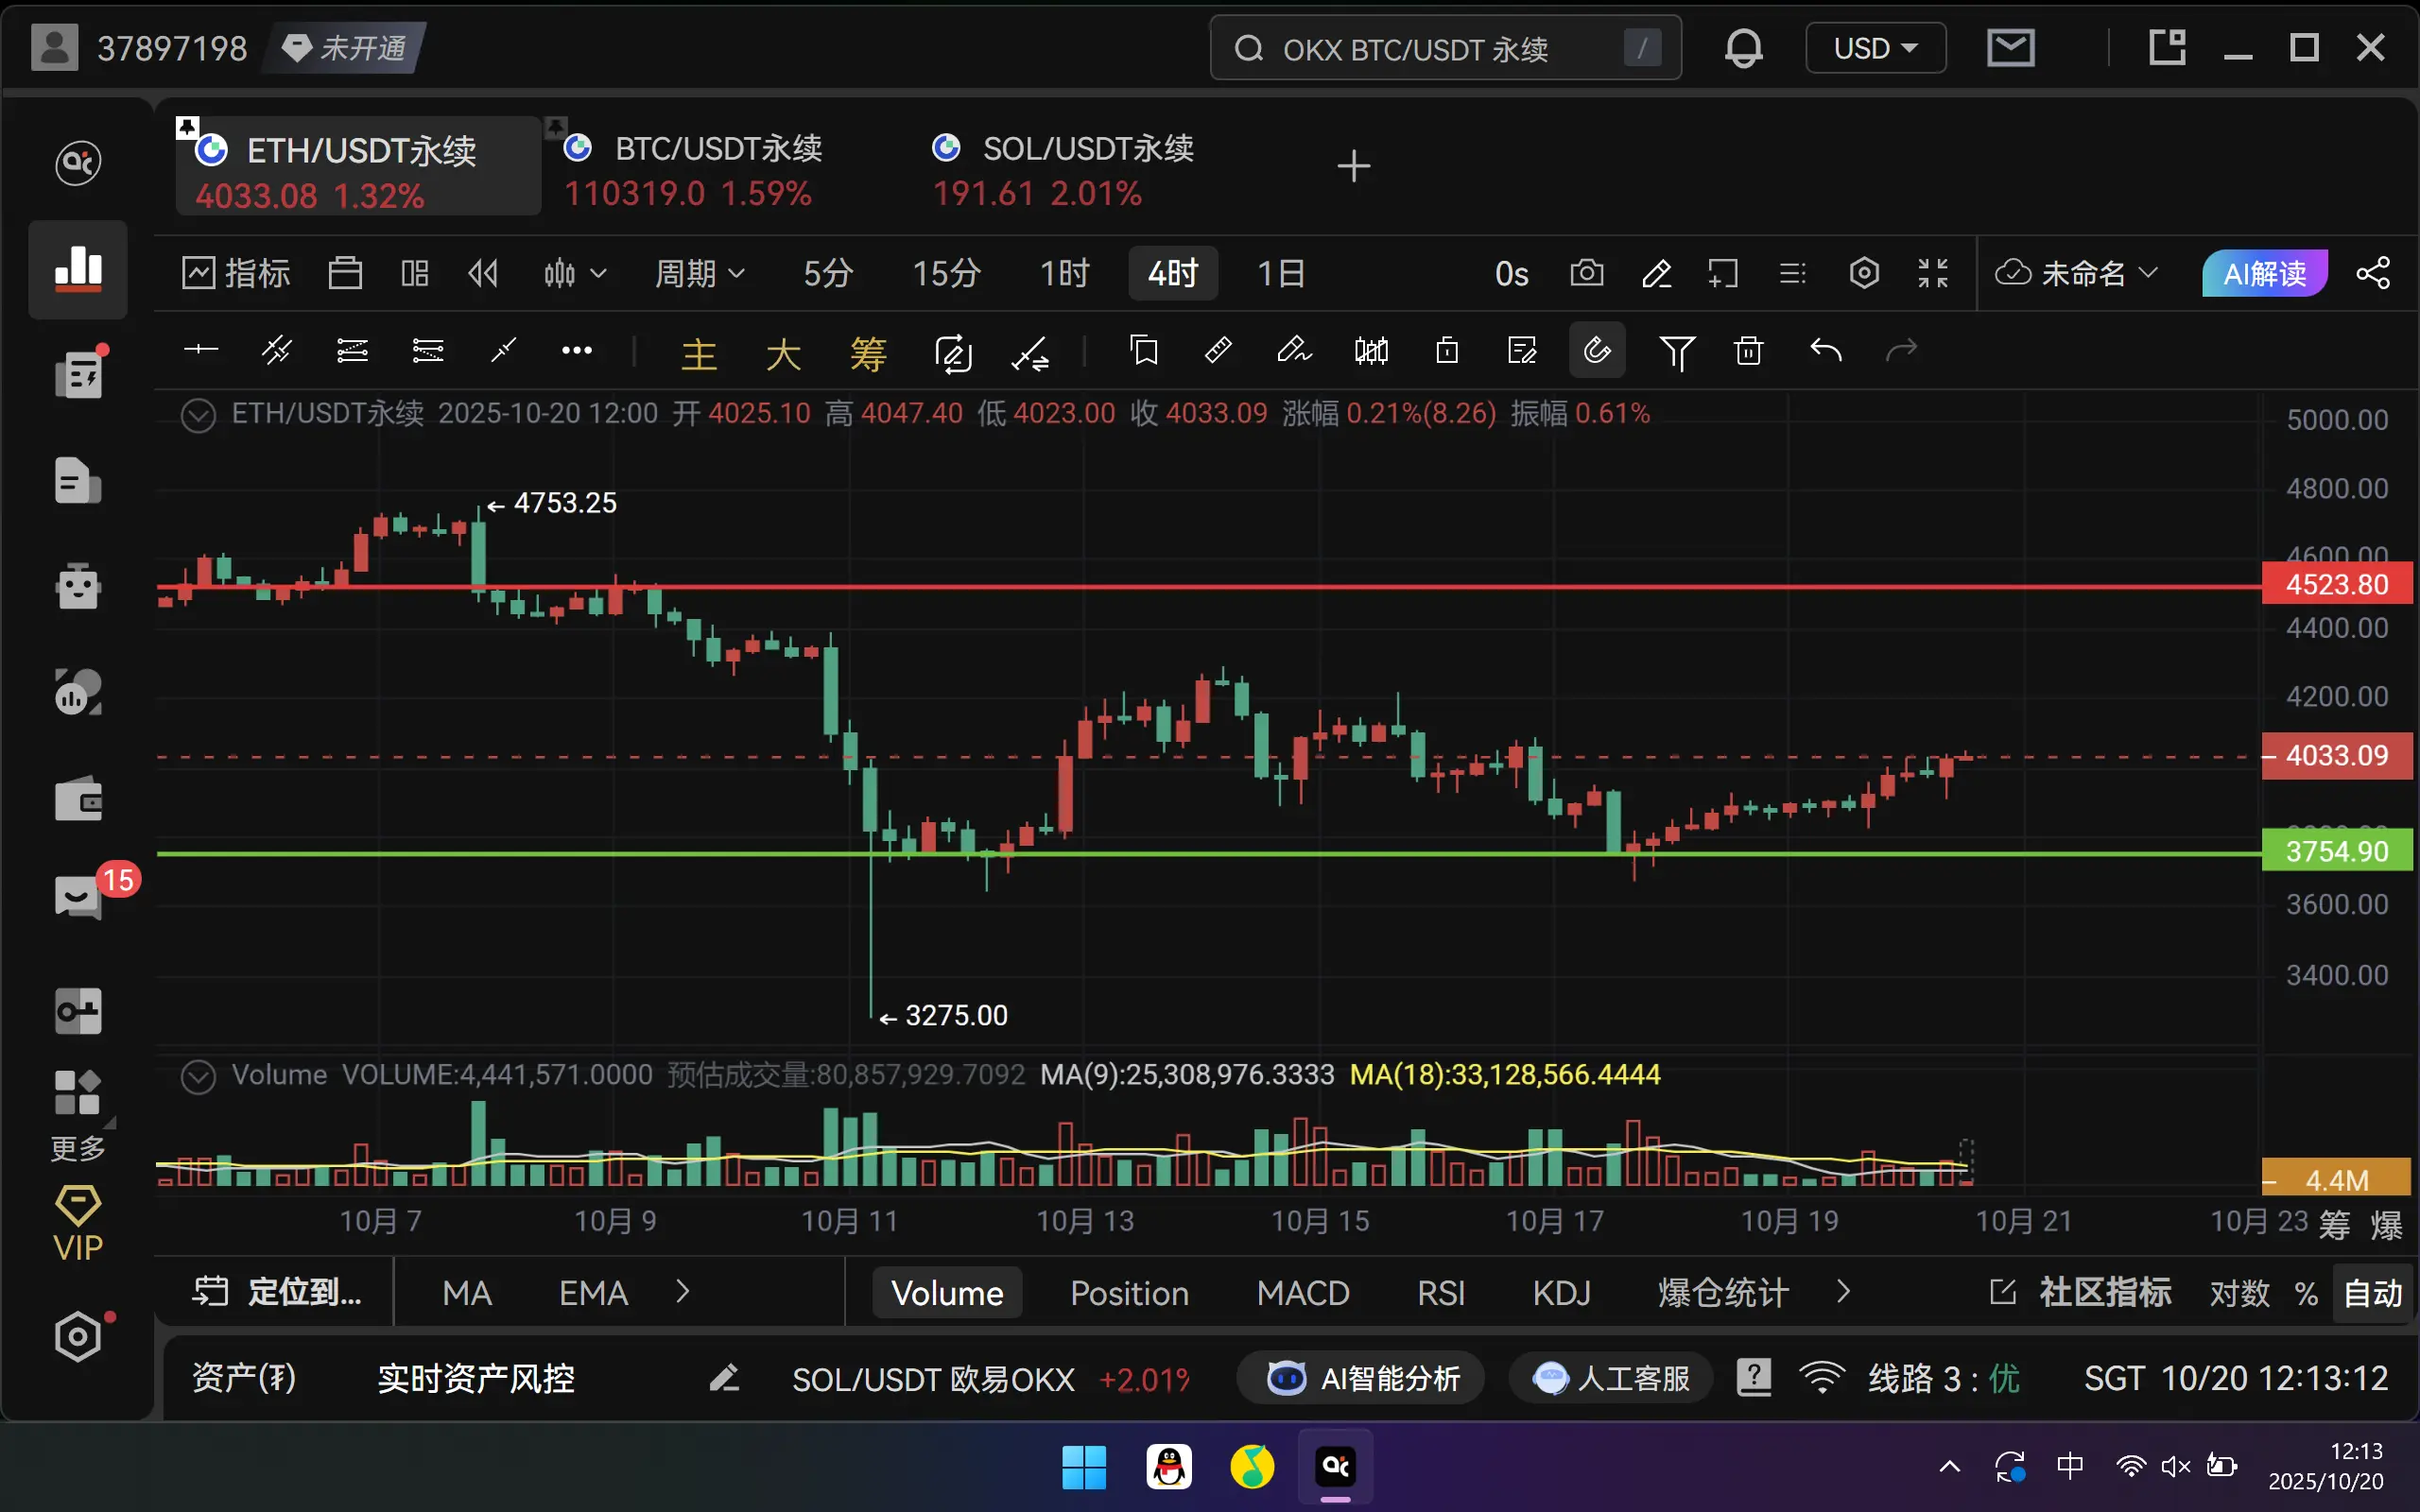
Task: Click the filter funnel icon
Action: [x=1677, y=351]
